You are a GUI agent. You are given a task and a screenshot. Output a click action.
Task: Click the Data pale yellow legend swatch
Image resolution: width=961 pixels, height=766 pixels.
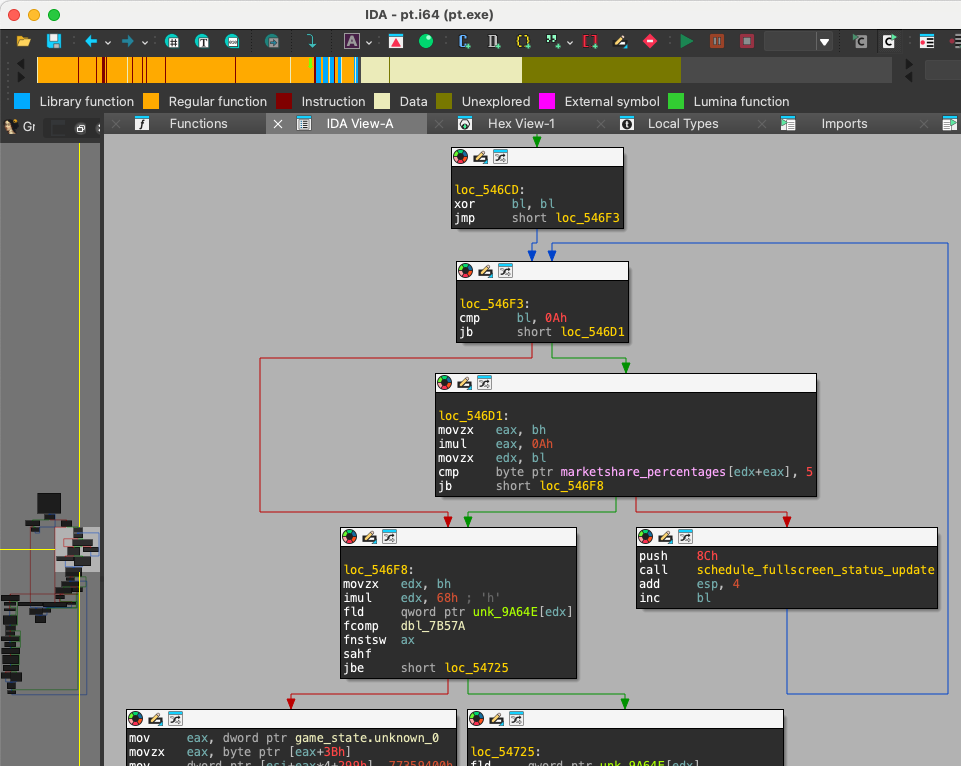(x=382, y=101)
